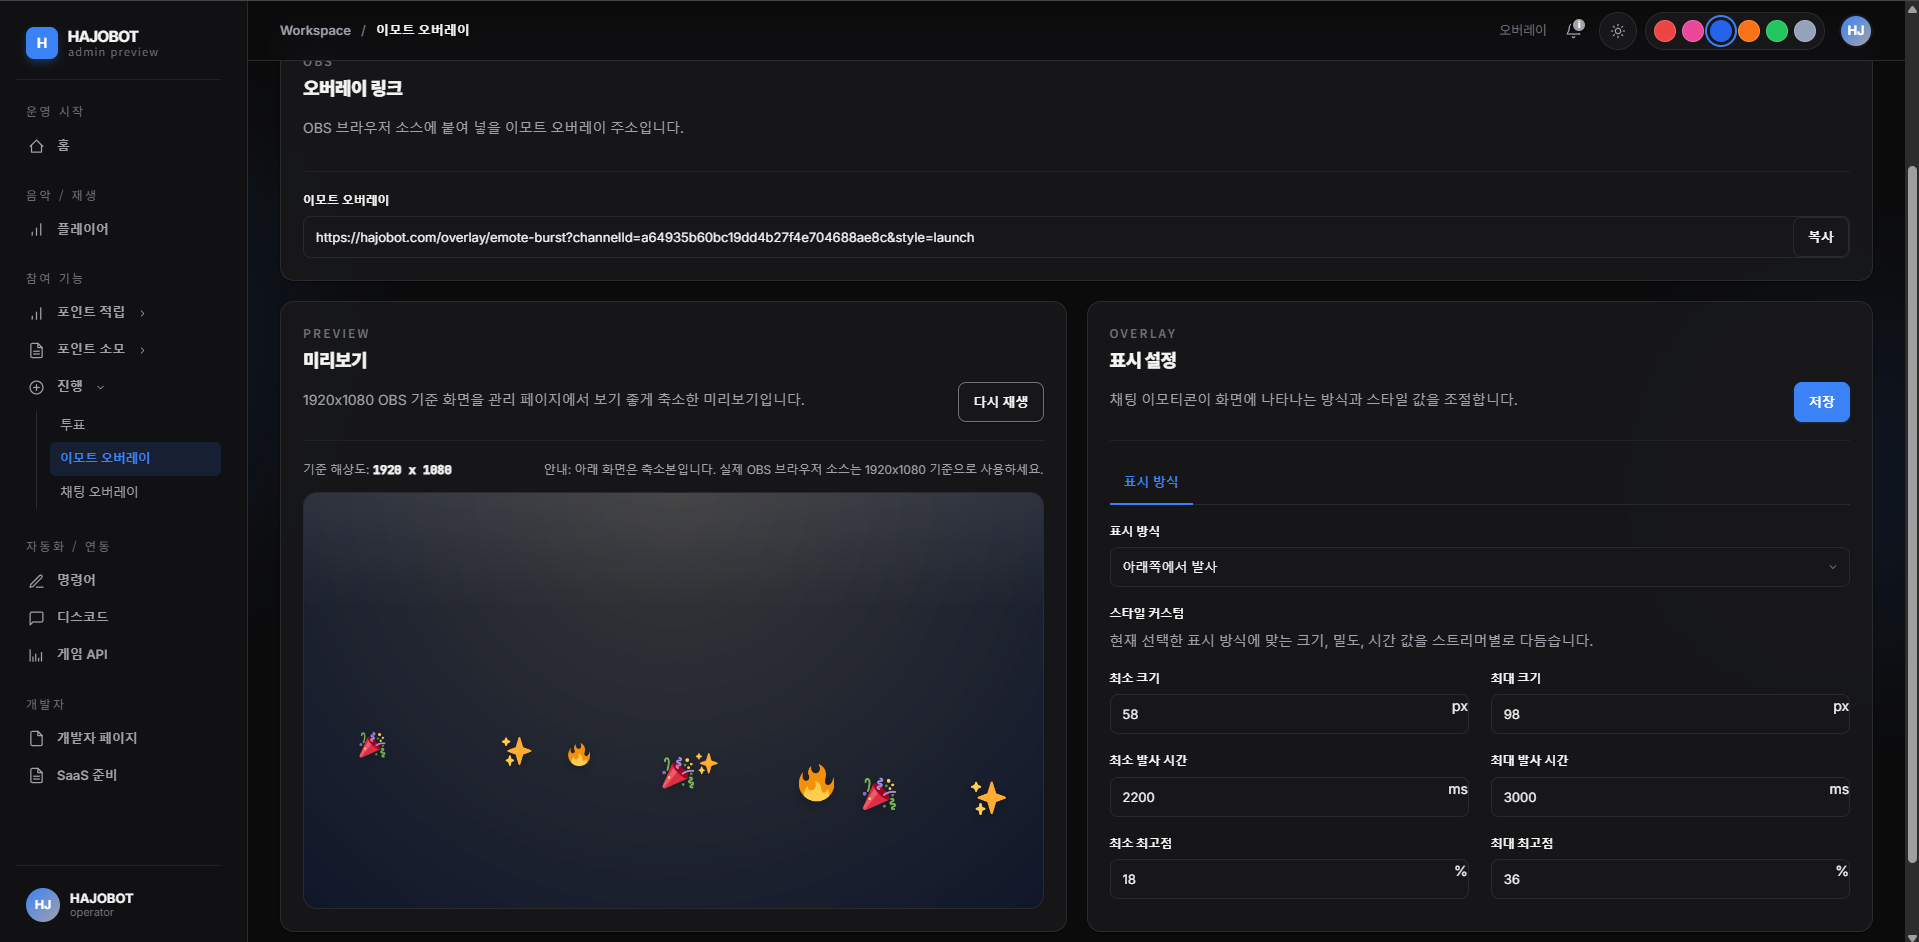Open 채팅 오버레이 menu item
Image resolution: width=1919 pixels, height=942 pixels.
[x=99, y=492]
